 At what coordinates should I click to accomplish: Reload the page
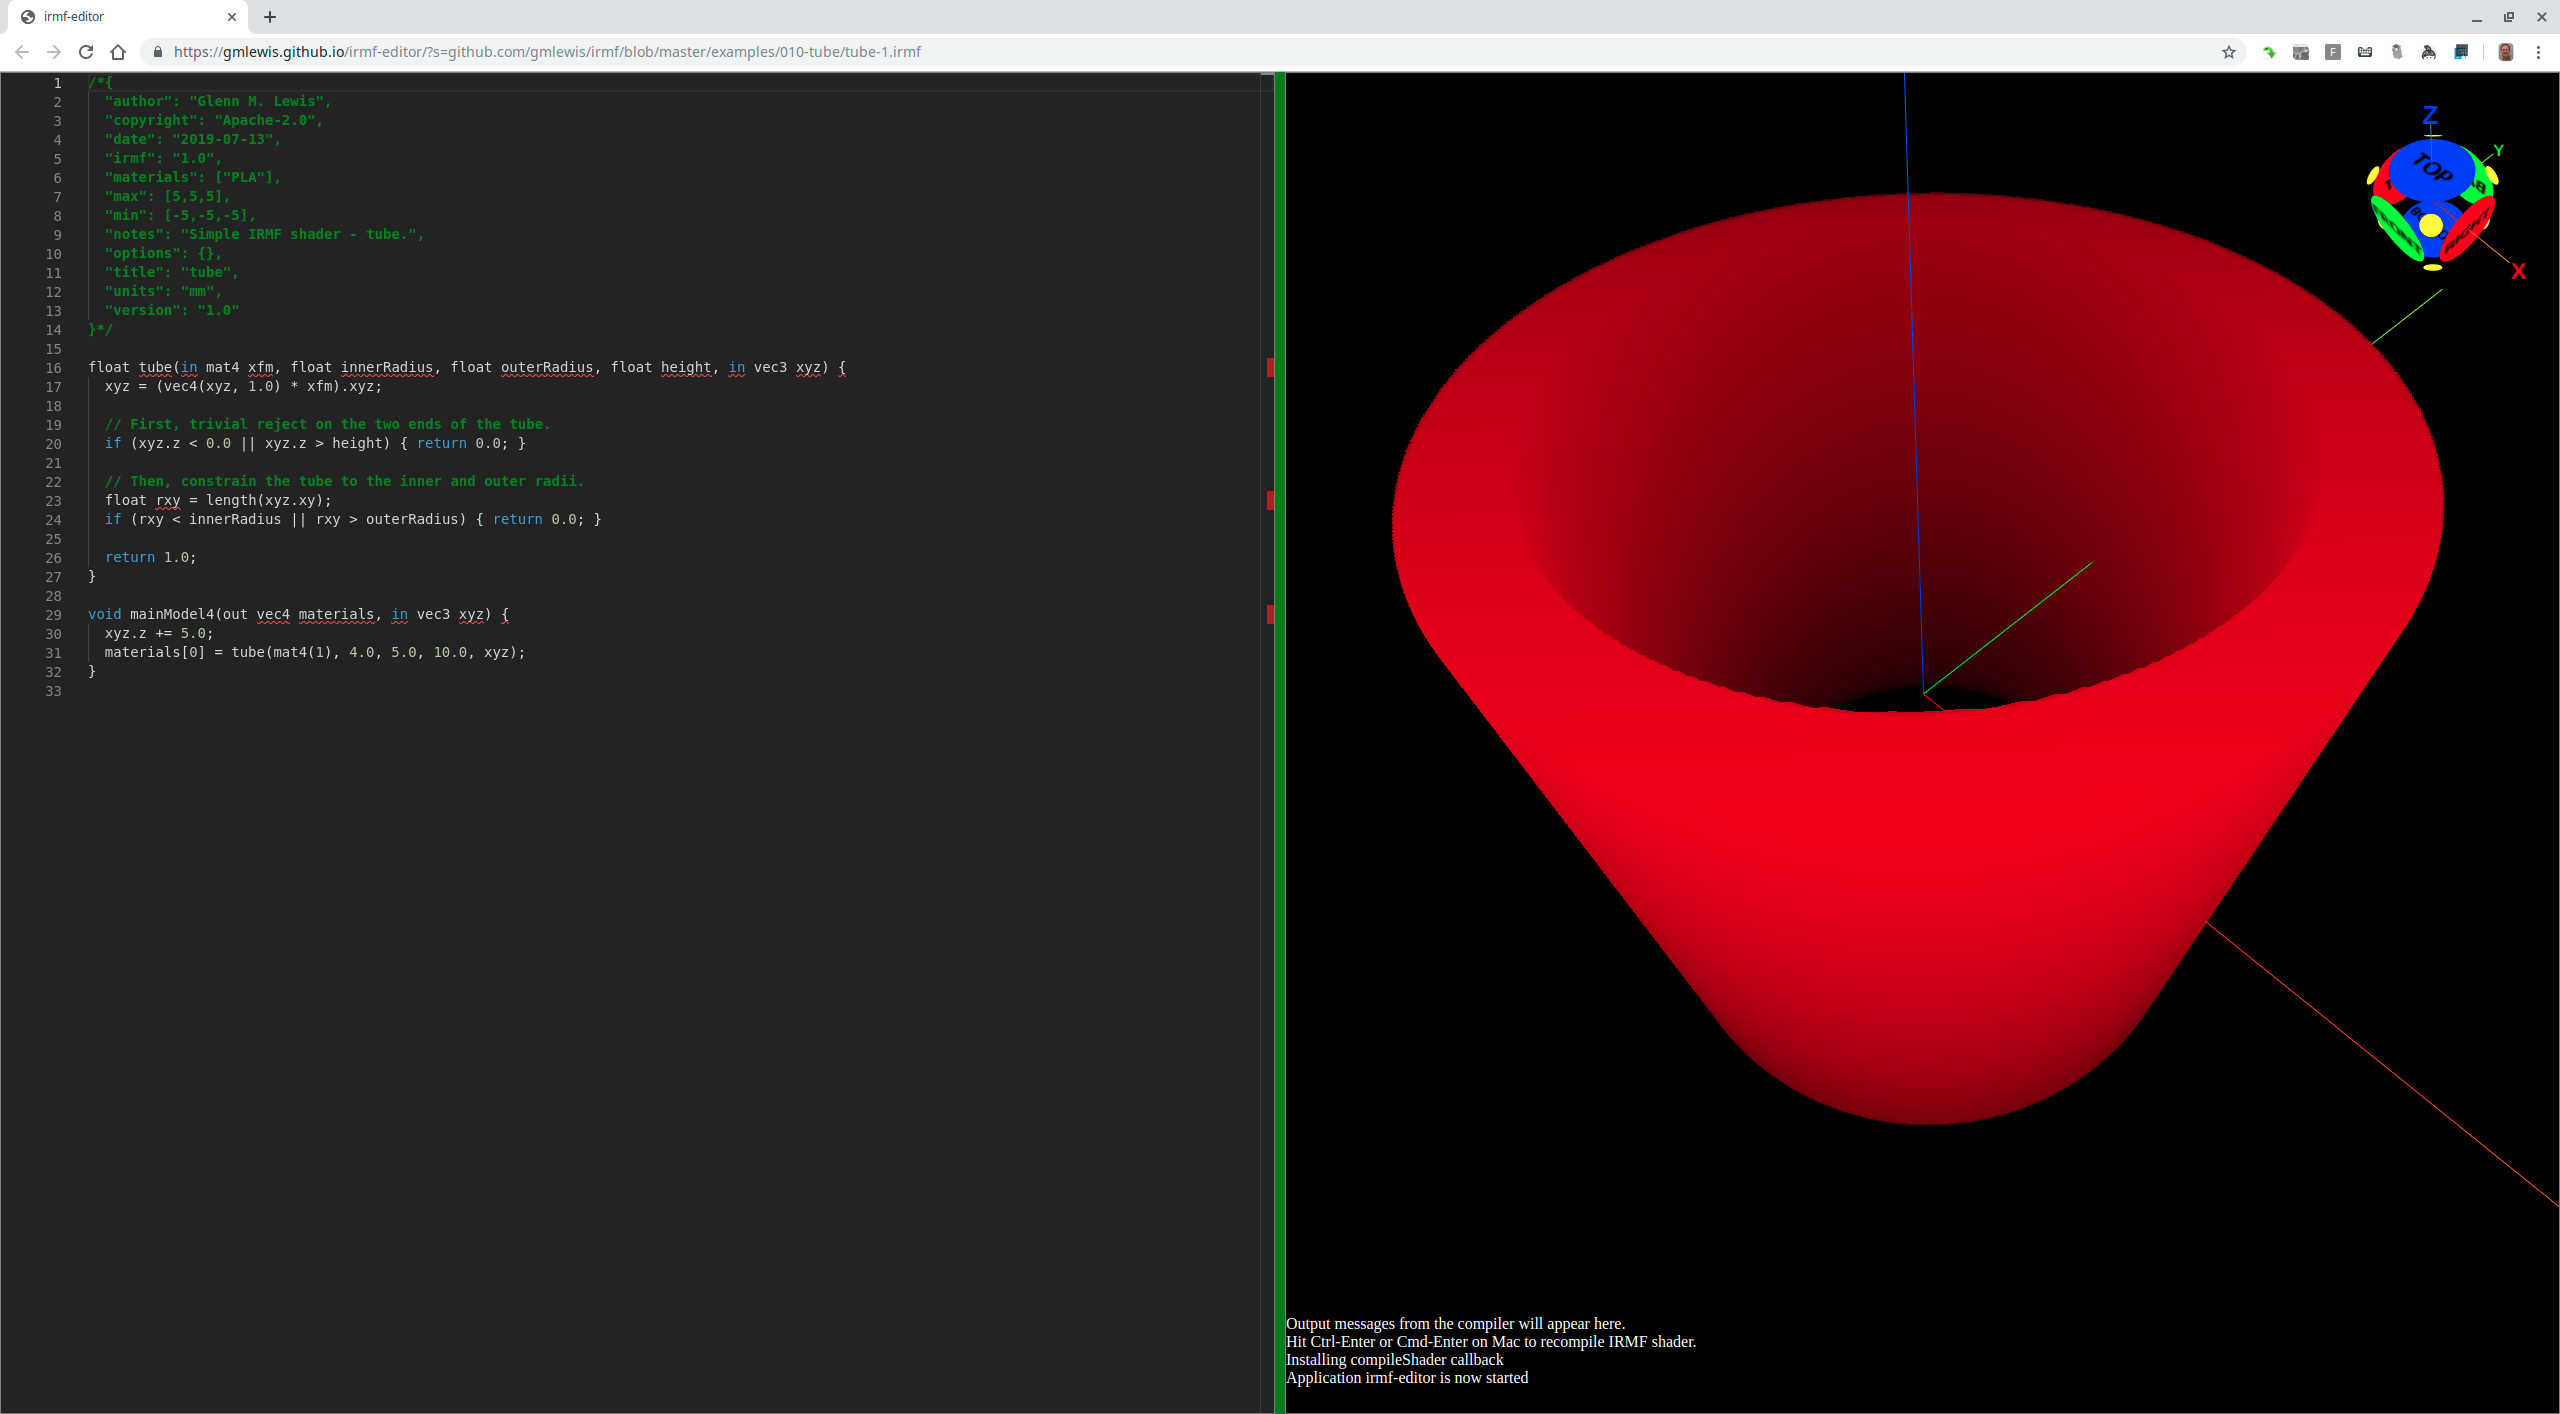pos(86,52)
